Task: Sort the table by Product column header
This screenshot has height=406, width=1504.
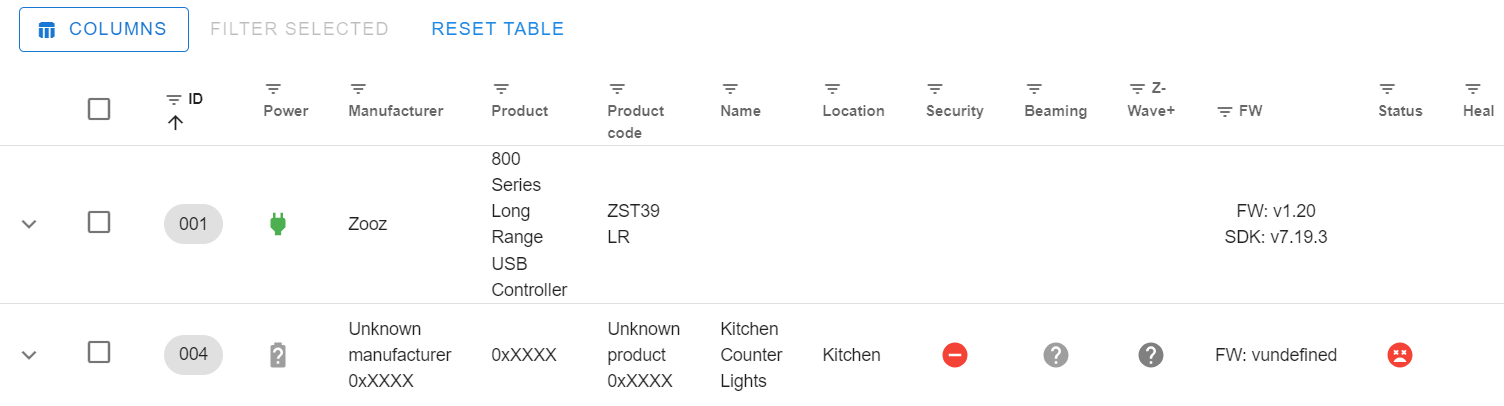Action: tap(519, 111)
